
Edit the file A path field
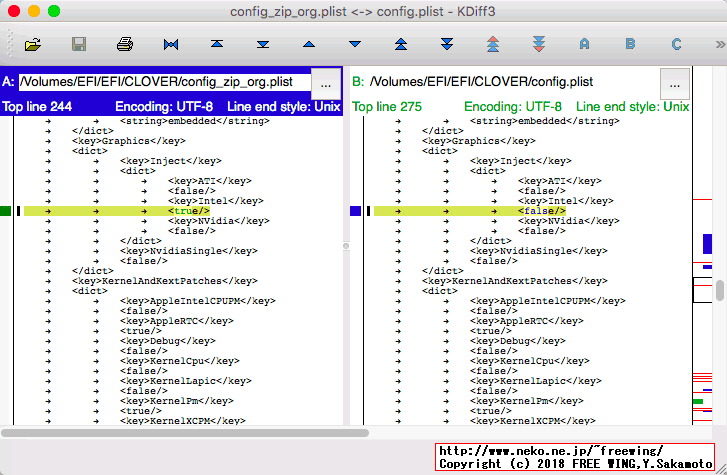165,82
